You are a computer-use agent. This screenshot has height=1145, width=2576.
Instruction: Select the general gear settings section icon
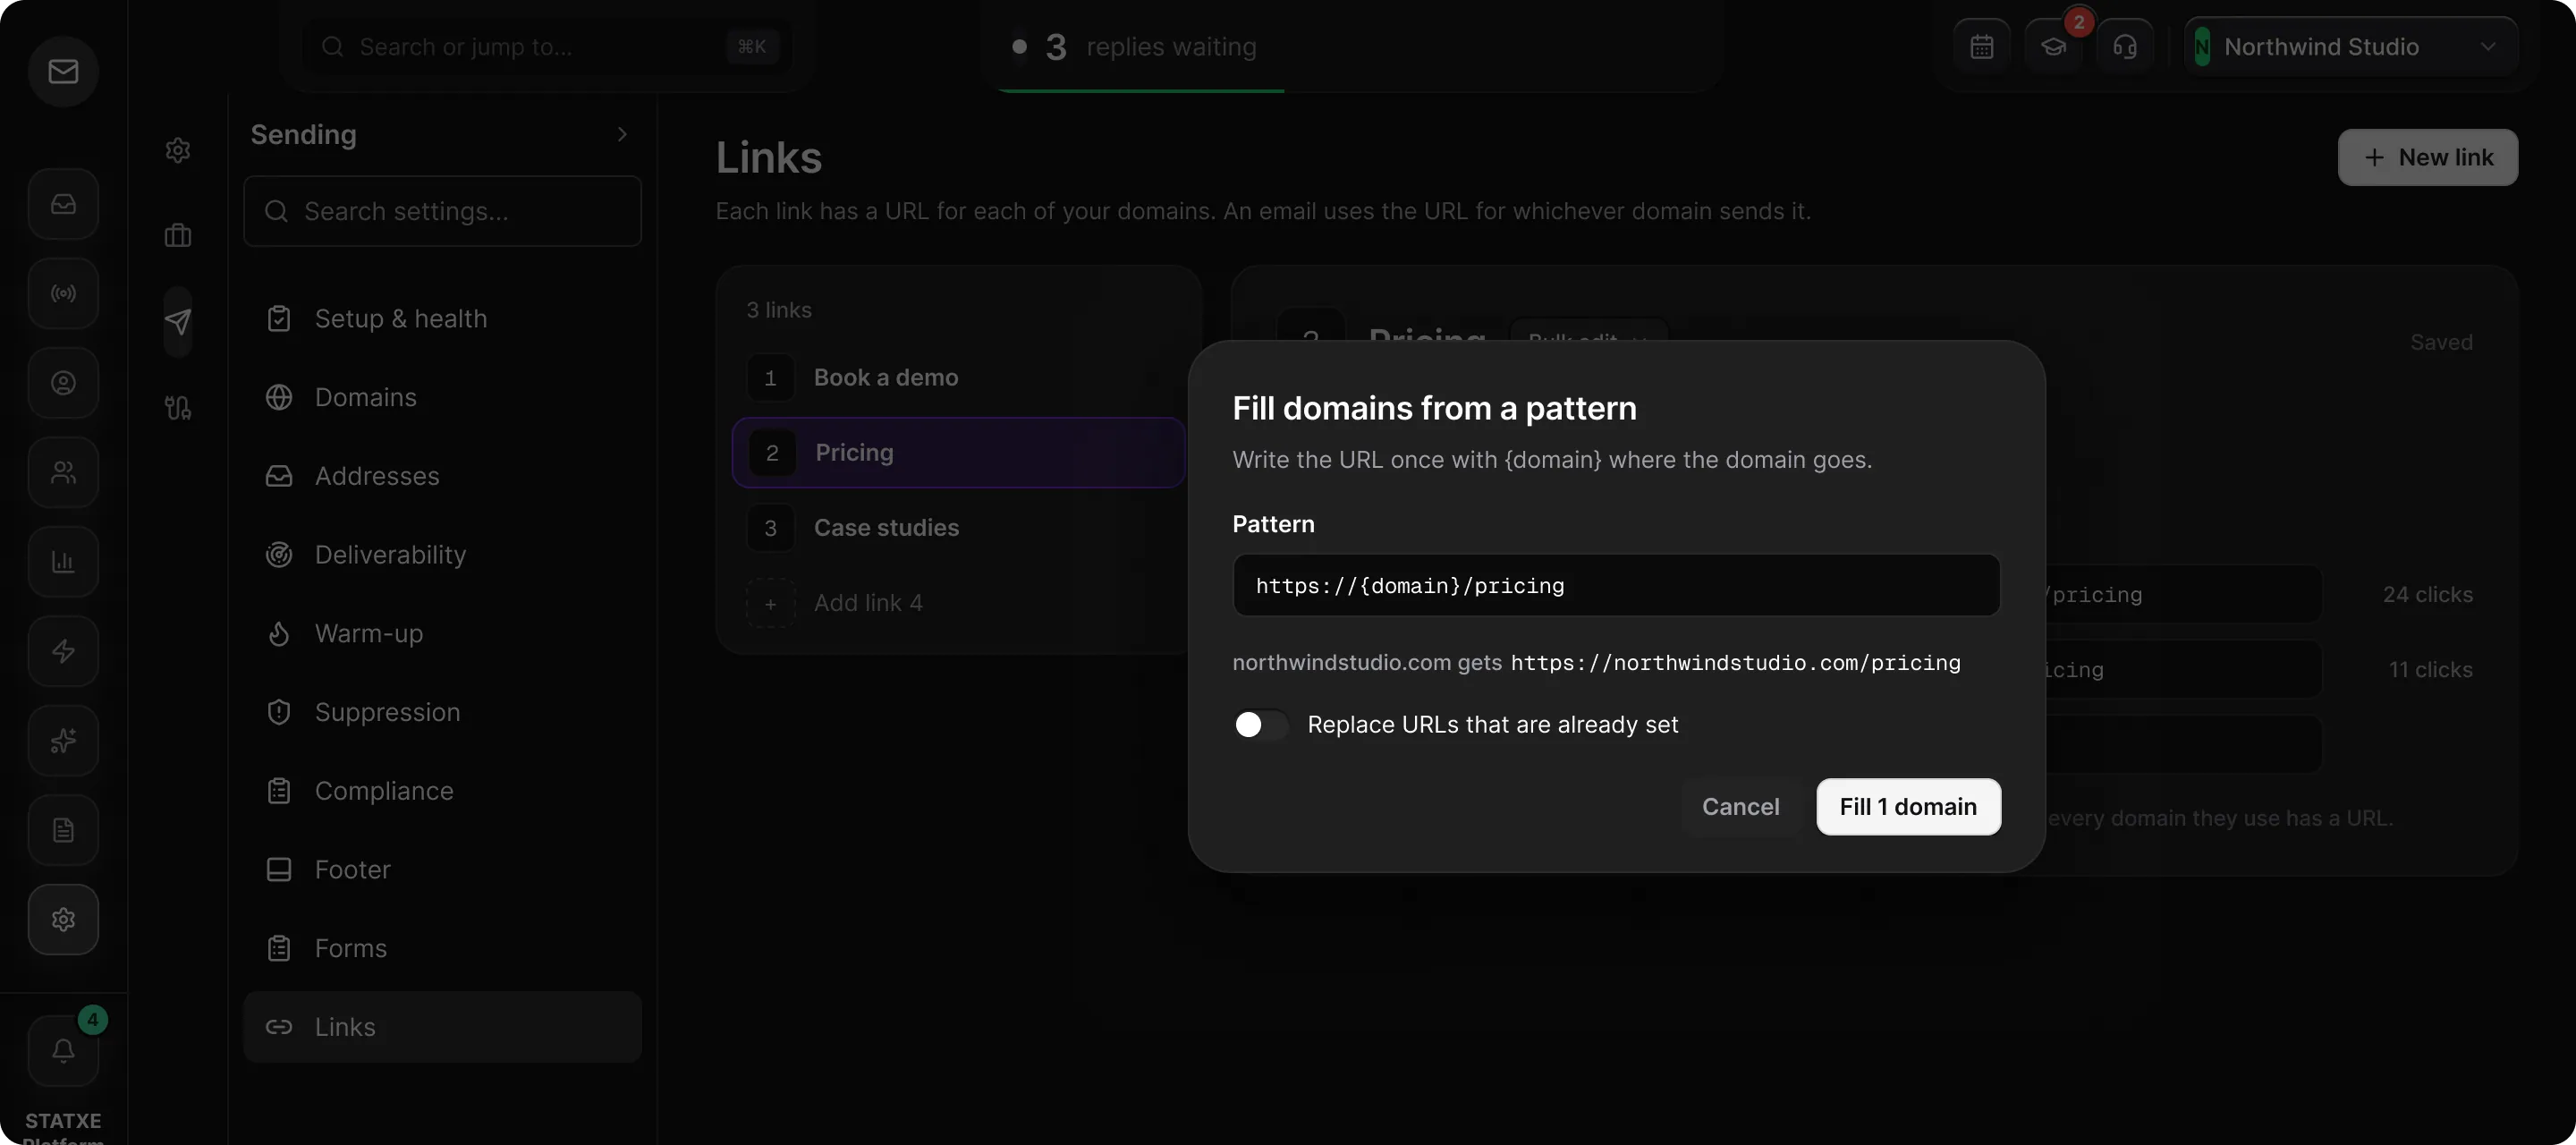click(x=178, y=150)
